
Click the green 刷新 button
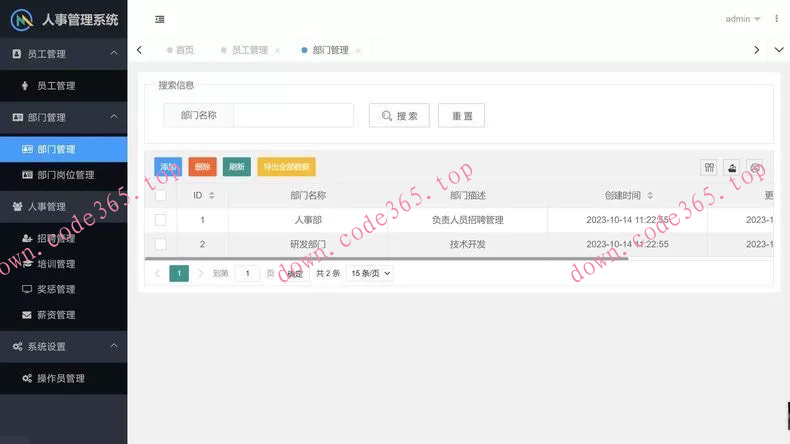click(x=237, y=167)
